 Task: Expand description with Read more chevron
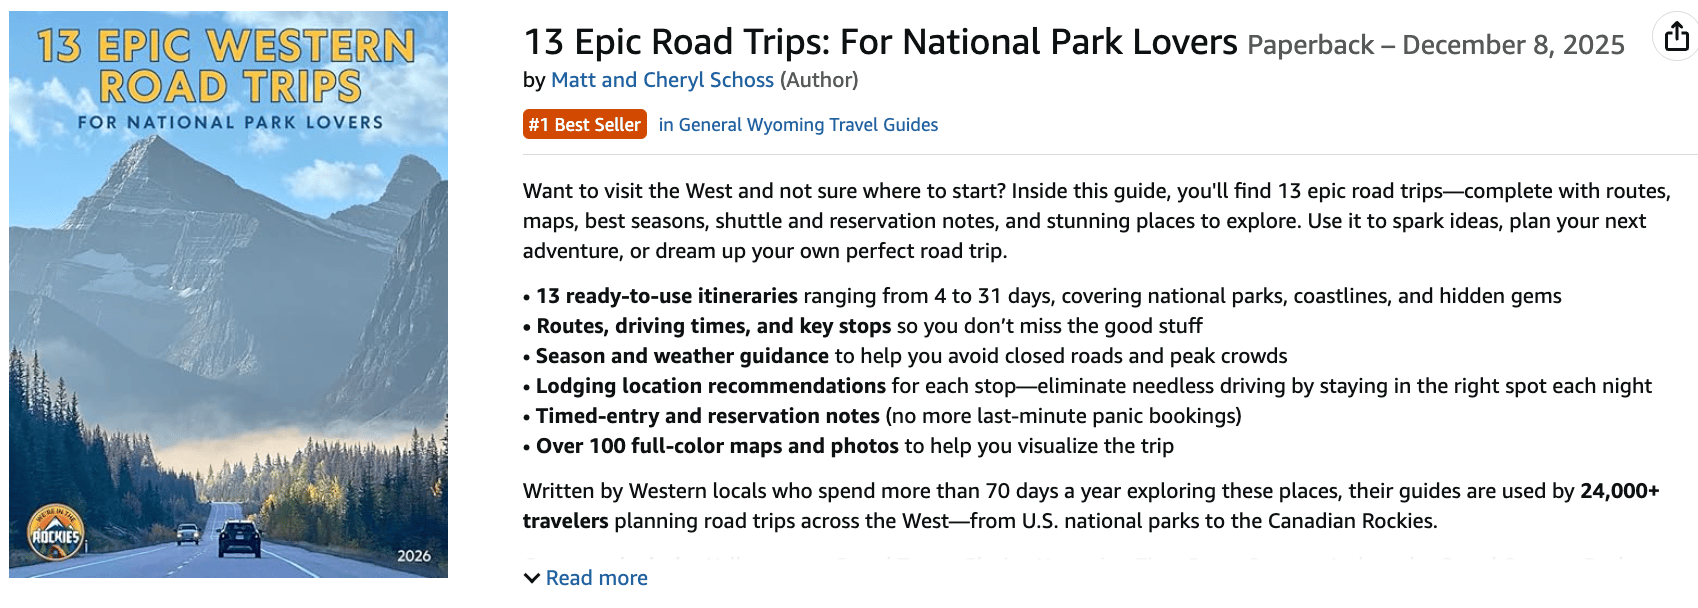[532, 578]
